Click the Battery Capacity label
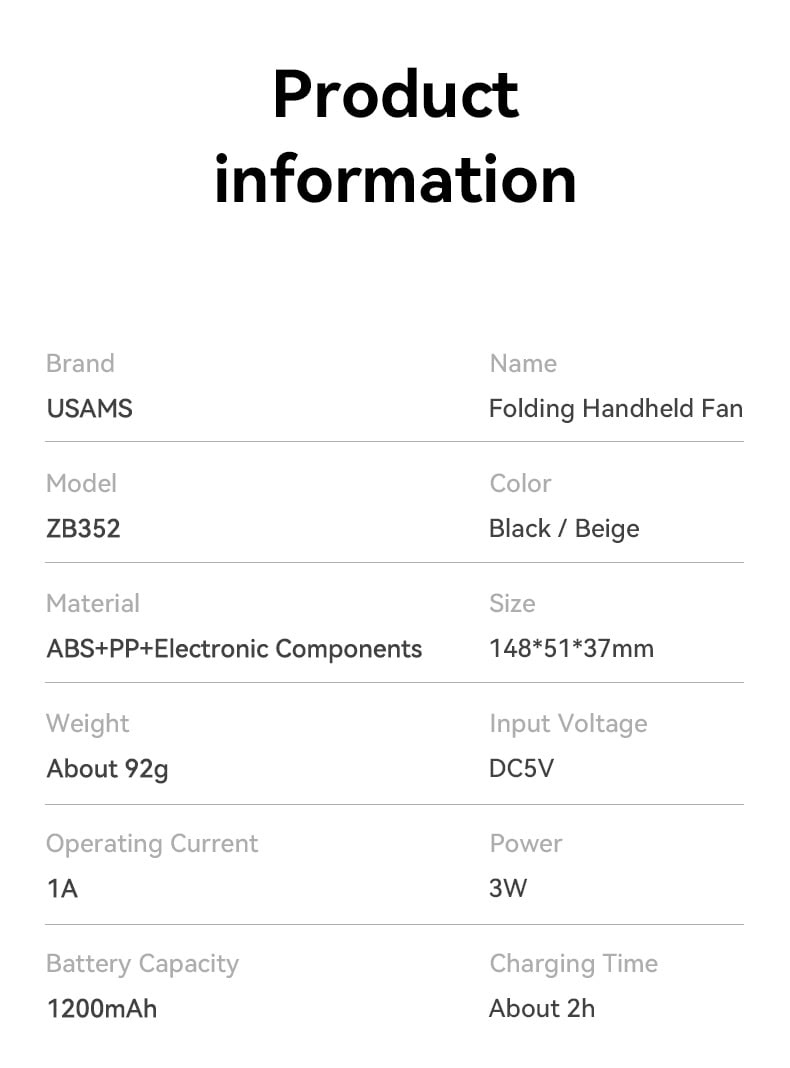Screen dimensions: 790x1068 click(x=143, y=964)
